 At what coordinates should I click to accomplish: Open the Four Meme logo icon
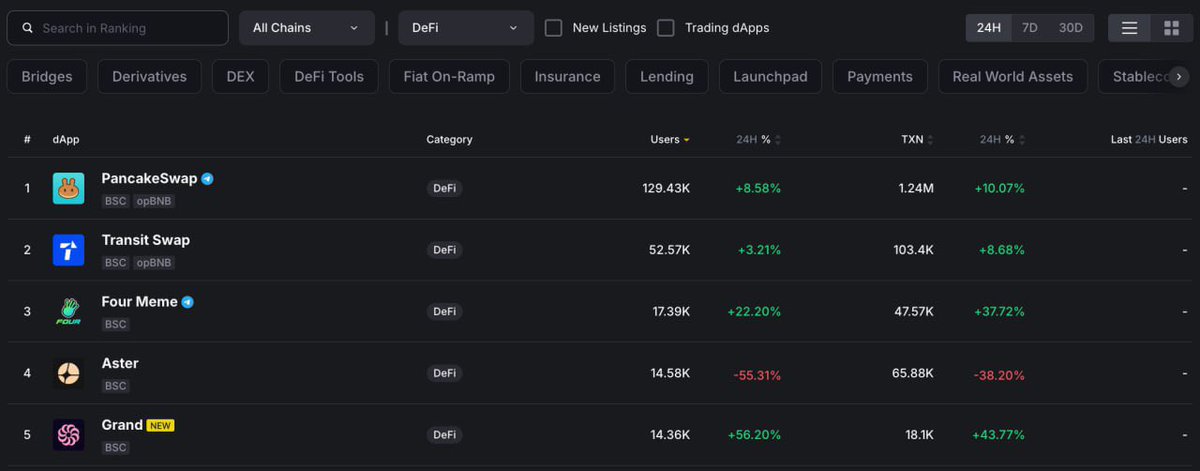[68, 312]
